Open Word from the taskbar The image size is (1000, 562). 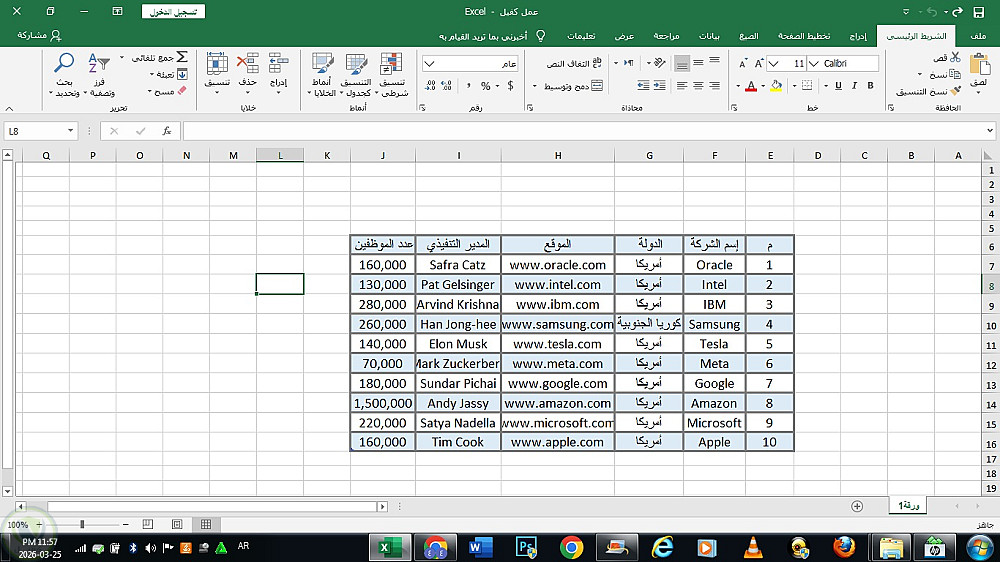tap(480, 548)
